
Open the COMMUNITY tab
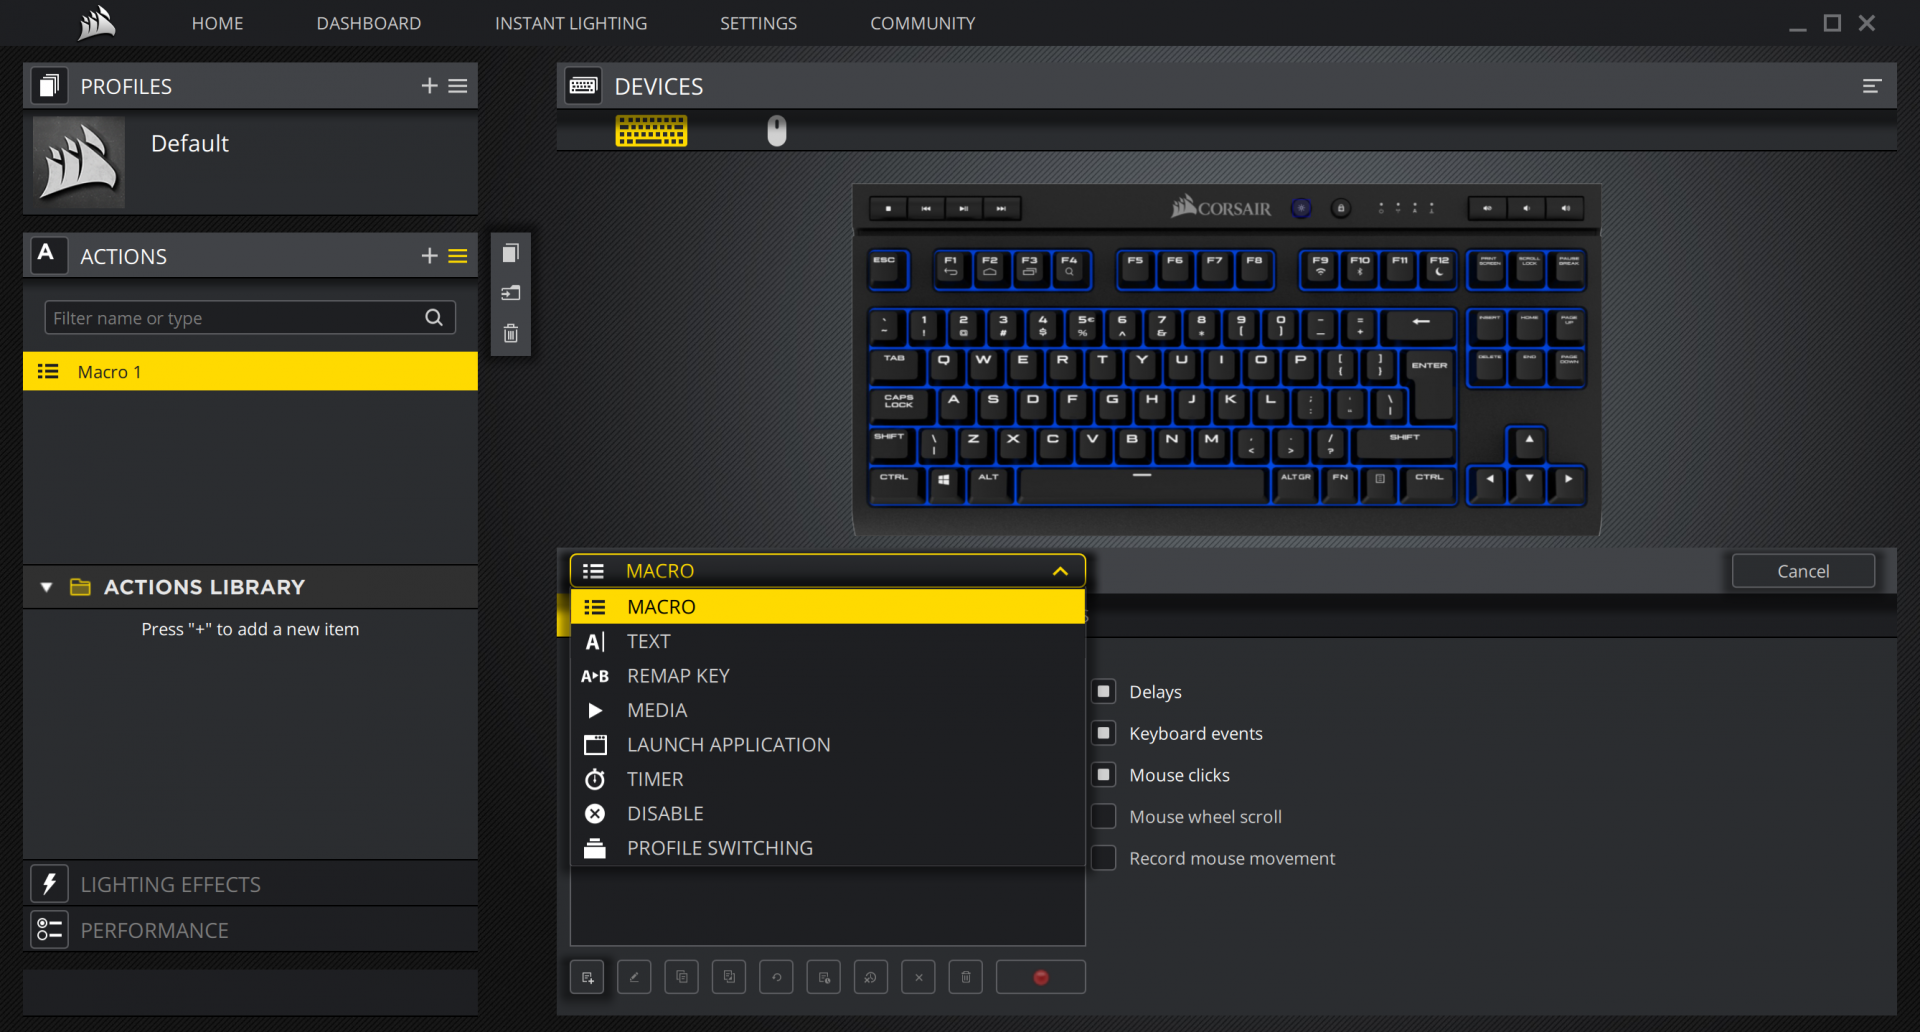(x=923, y=23)
